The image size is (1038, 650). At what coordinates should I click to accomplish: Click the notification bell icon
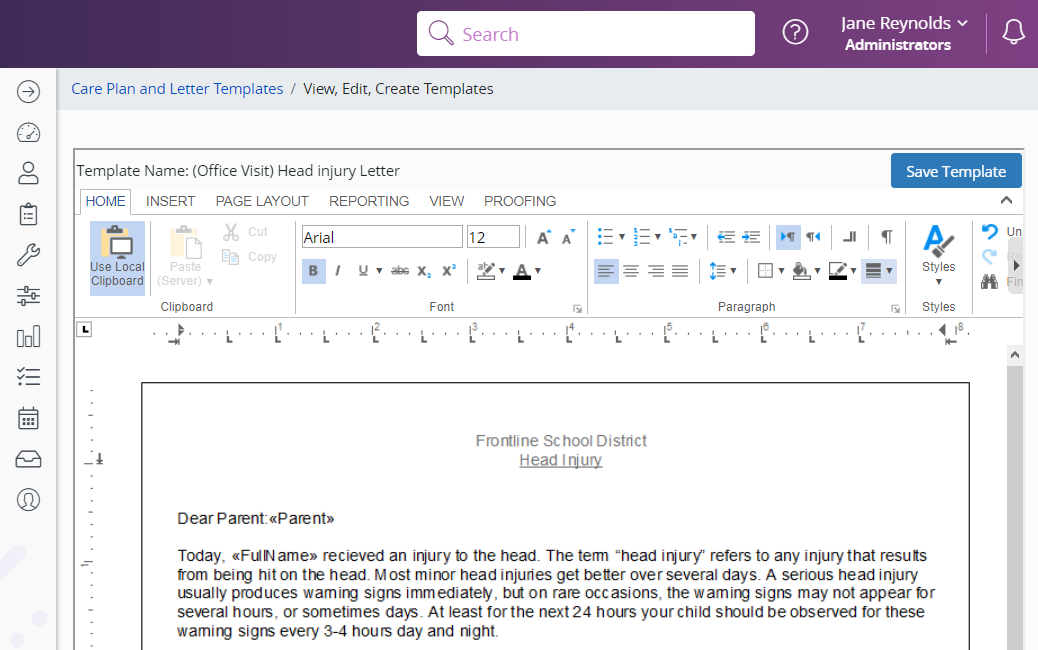pyautogui.click(x=1013, y=31)
